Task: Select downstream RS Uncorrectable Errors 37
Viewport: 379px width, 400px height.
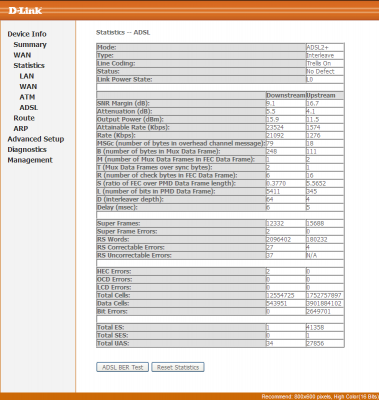Action: click(270, 256)
